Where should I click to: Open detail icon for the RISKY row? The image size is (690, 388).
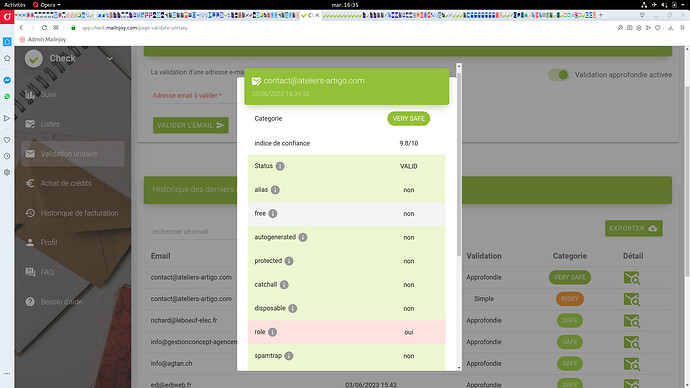[x=631, y=299]
